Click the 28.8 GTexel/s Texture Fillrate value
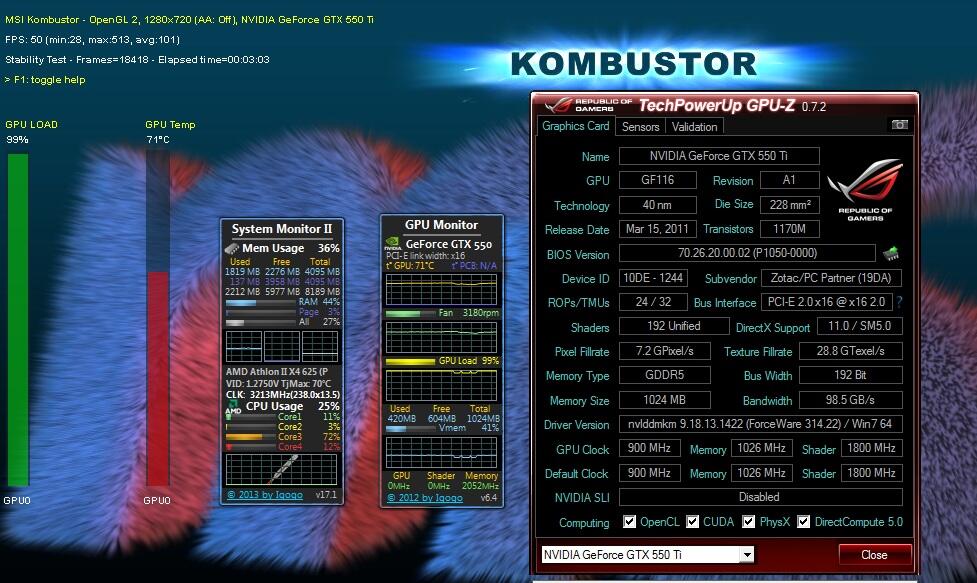 [x=850, y=351]
